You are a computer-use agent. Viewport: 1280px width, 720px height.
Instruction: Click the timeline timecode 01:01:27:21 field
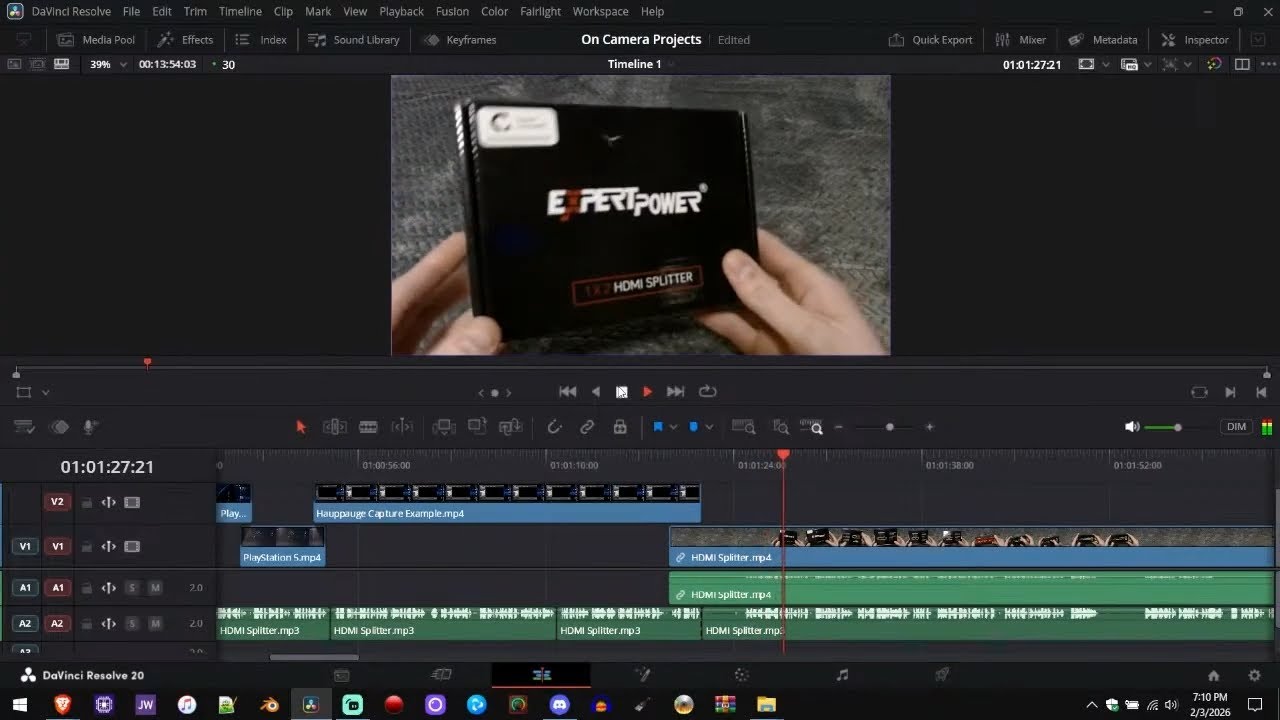point(107,467)
